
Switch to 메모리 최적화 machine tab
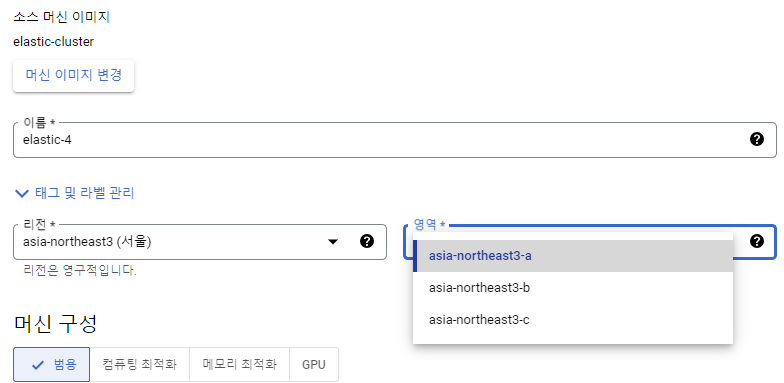click(240, 364)
